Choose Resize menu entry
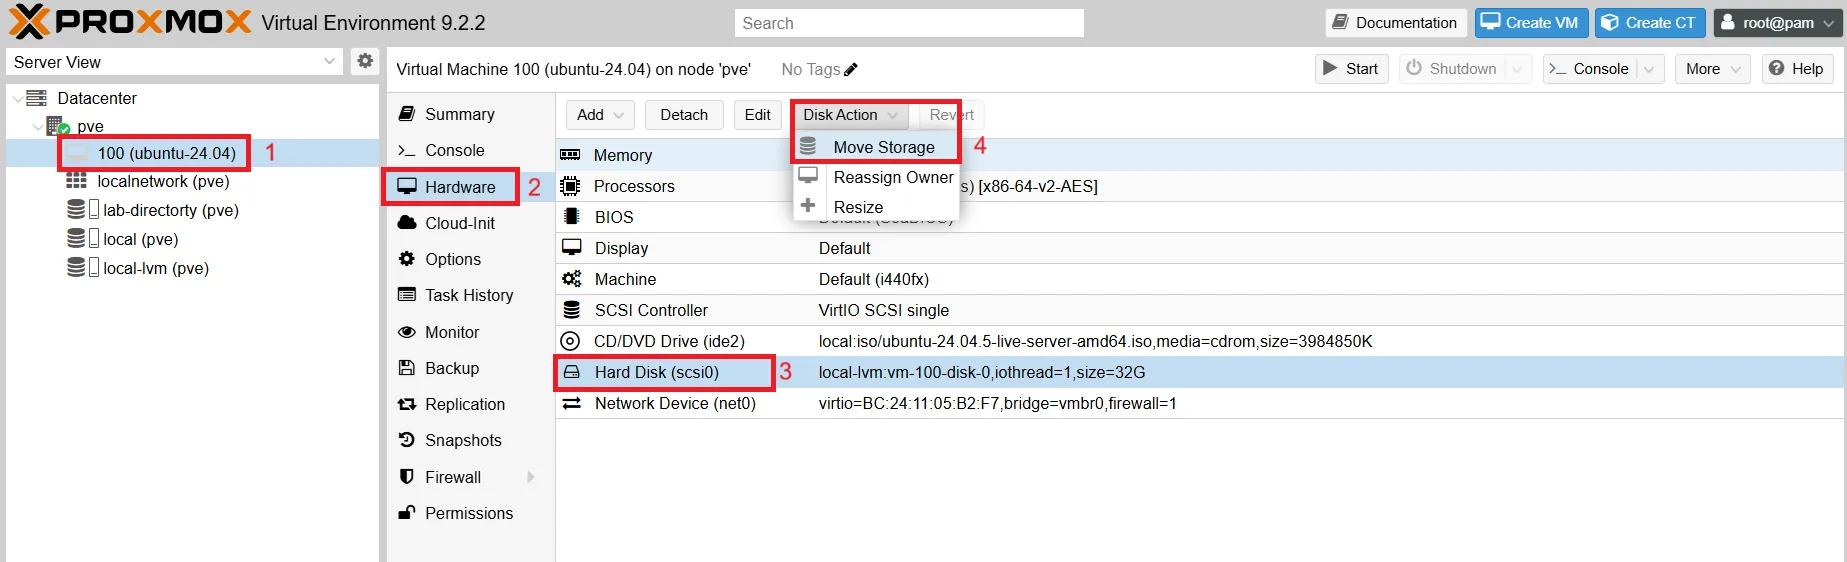Image resolution: width=1847 pixels, height=562 pixels. coord(876,207)
